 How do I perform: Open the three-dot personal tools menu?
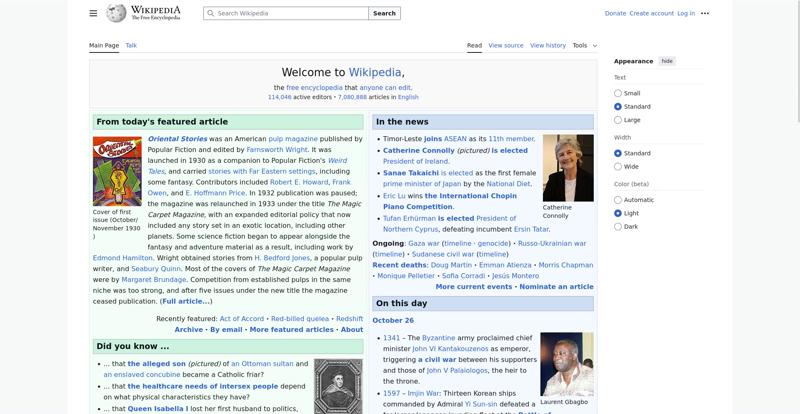705,13
